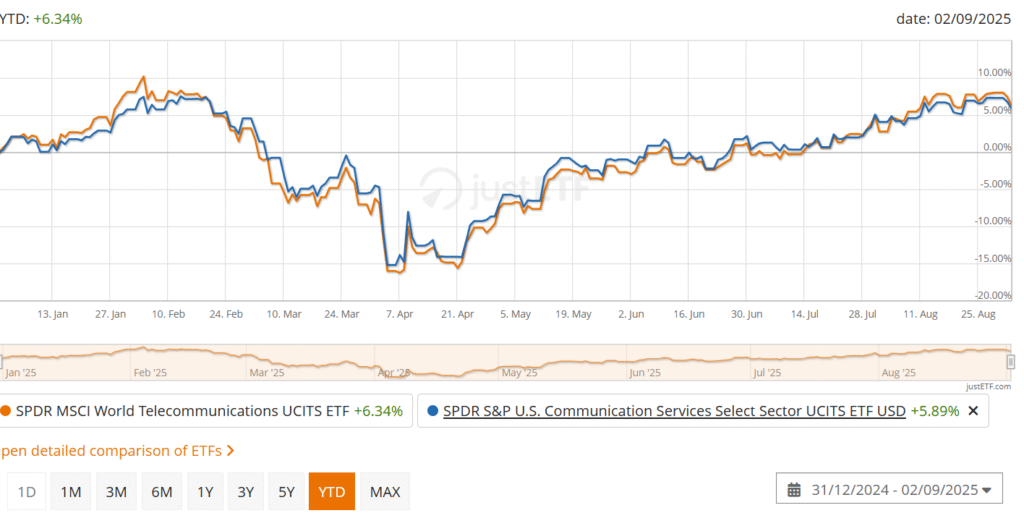Click Aug '25 in the navigator timeline
Image resolution: width=1024 pixels, height=513 pixels.
pyautogui.click(x=899, y=373)
